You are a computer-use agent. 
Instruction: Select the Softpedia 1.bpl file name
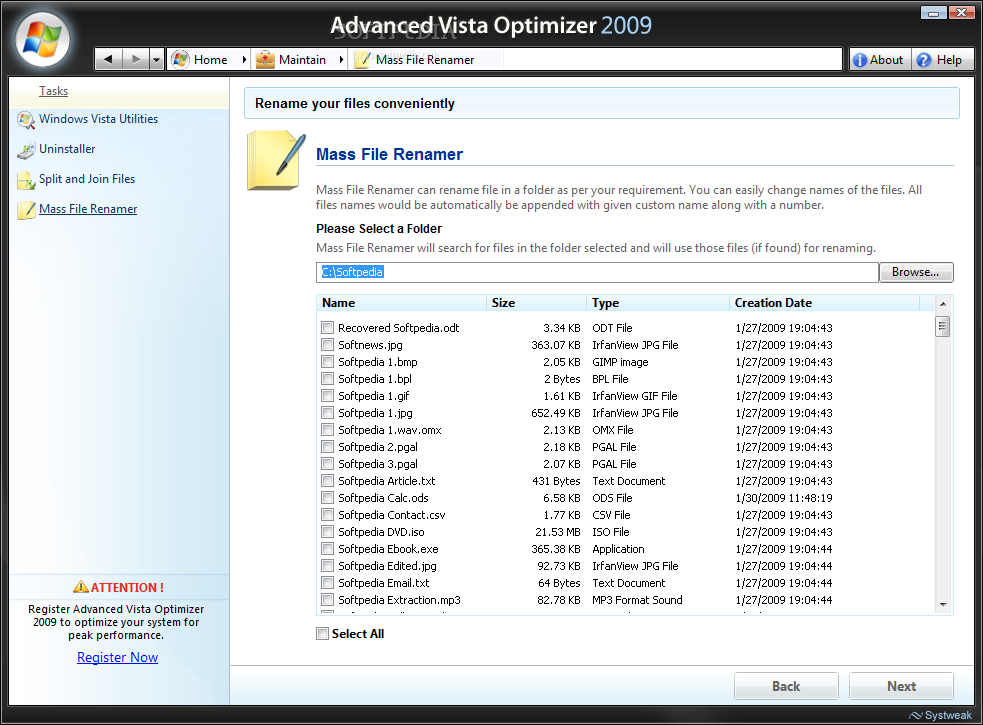coord(375,379)
